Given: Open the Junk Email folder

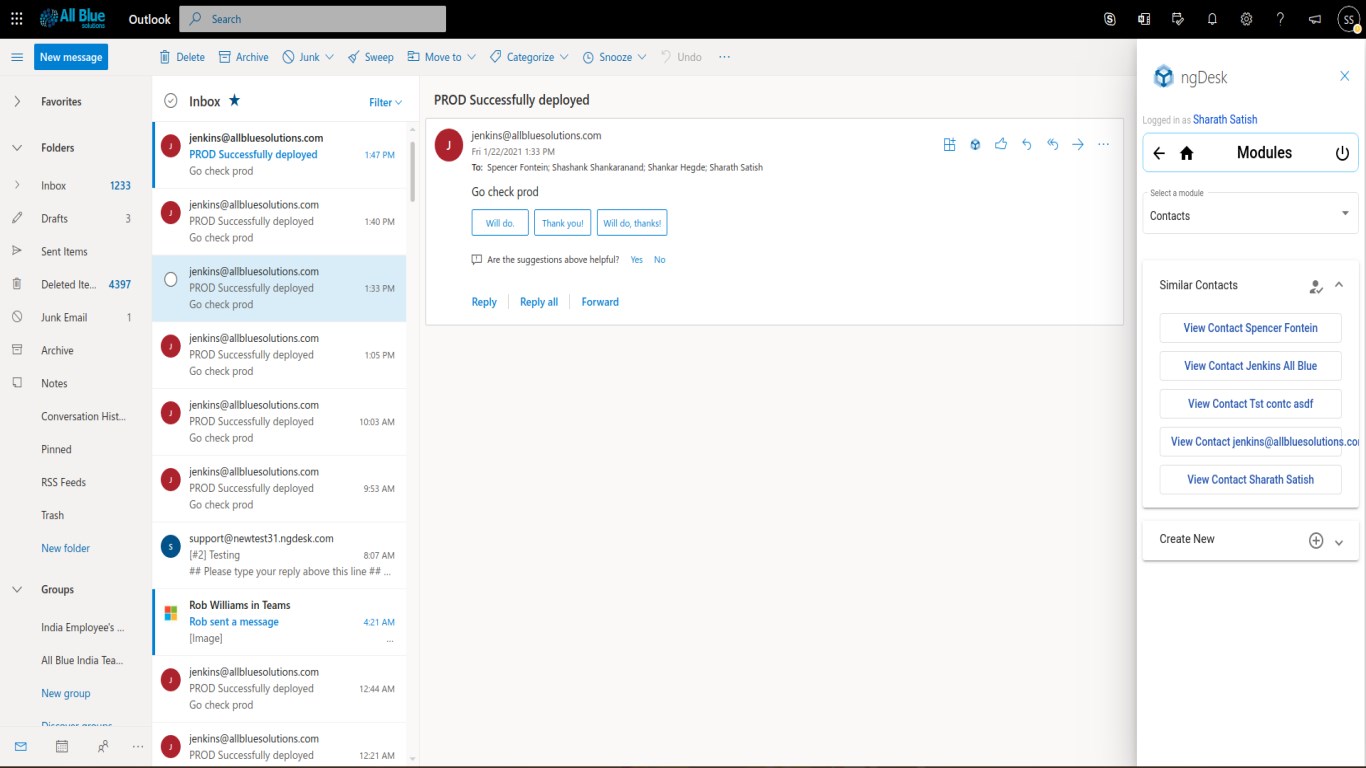Looking at the screenshot, I should click(76, 317).
